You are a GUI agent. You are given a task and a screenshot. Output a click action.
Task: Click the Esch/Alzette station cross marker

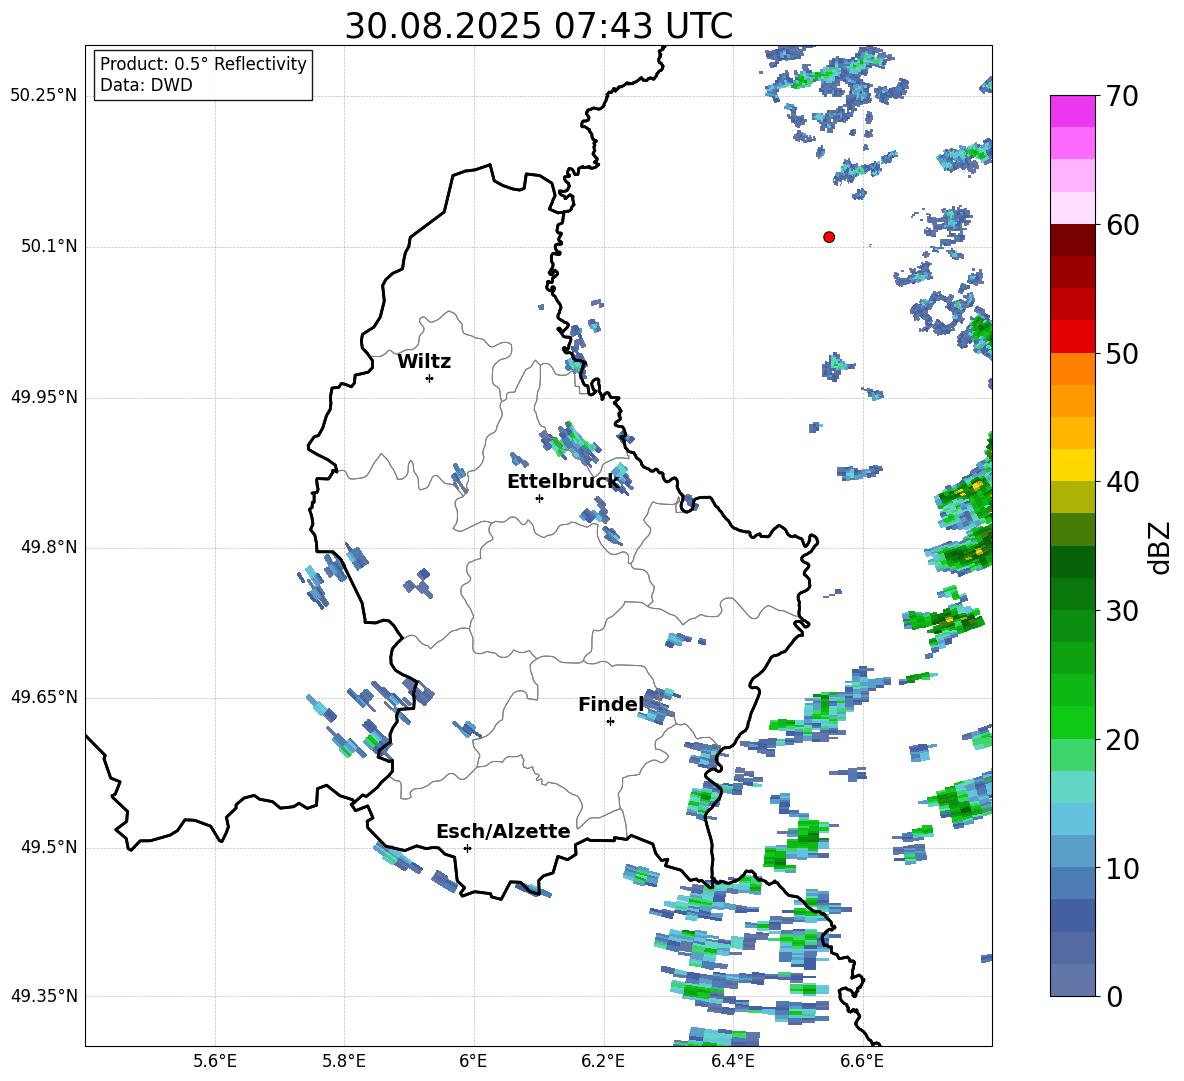point(467,848)
